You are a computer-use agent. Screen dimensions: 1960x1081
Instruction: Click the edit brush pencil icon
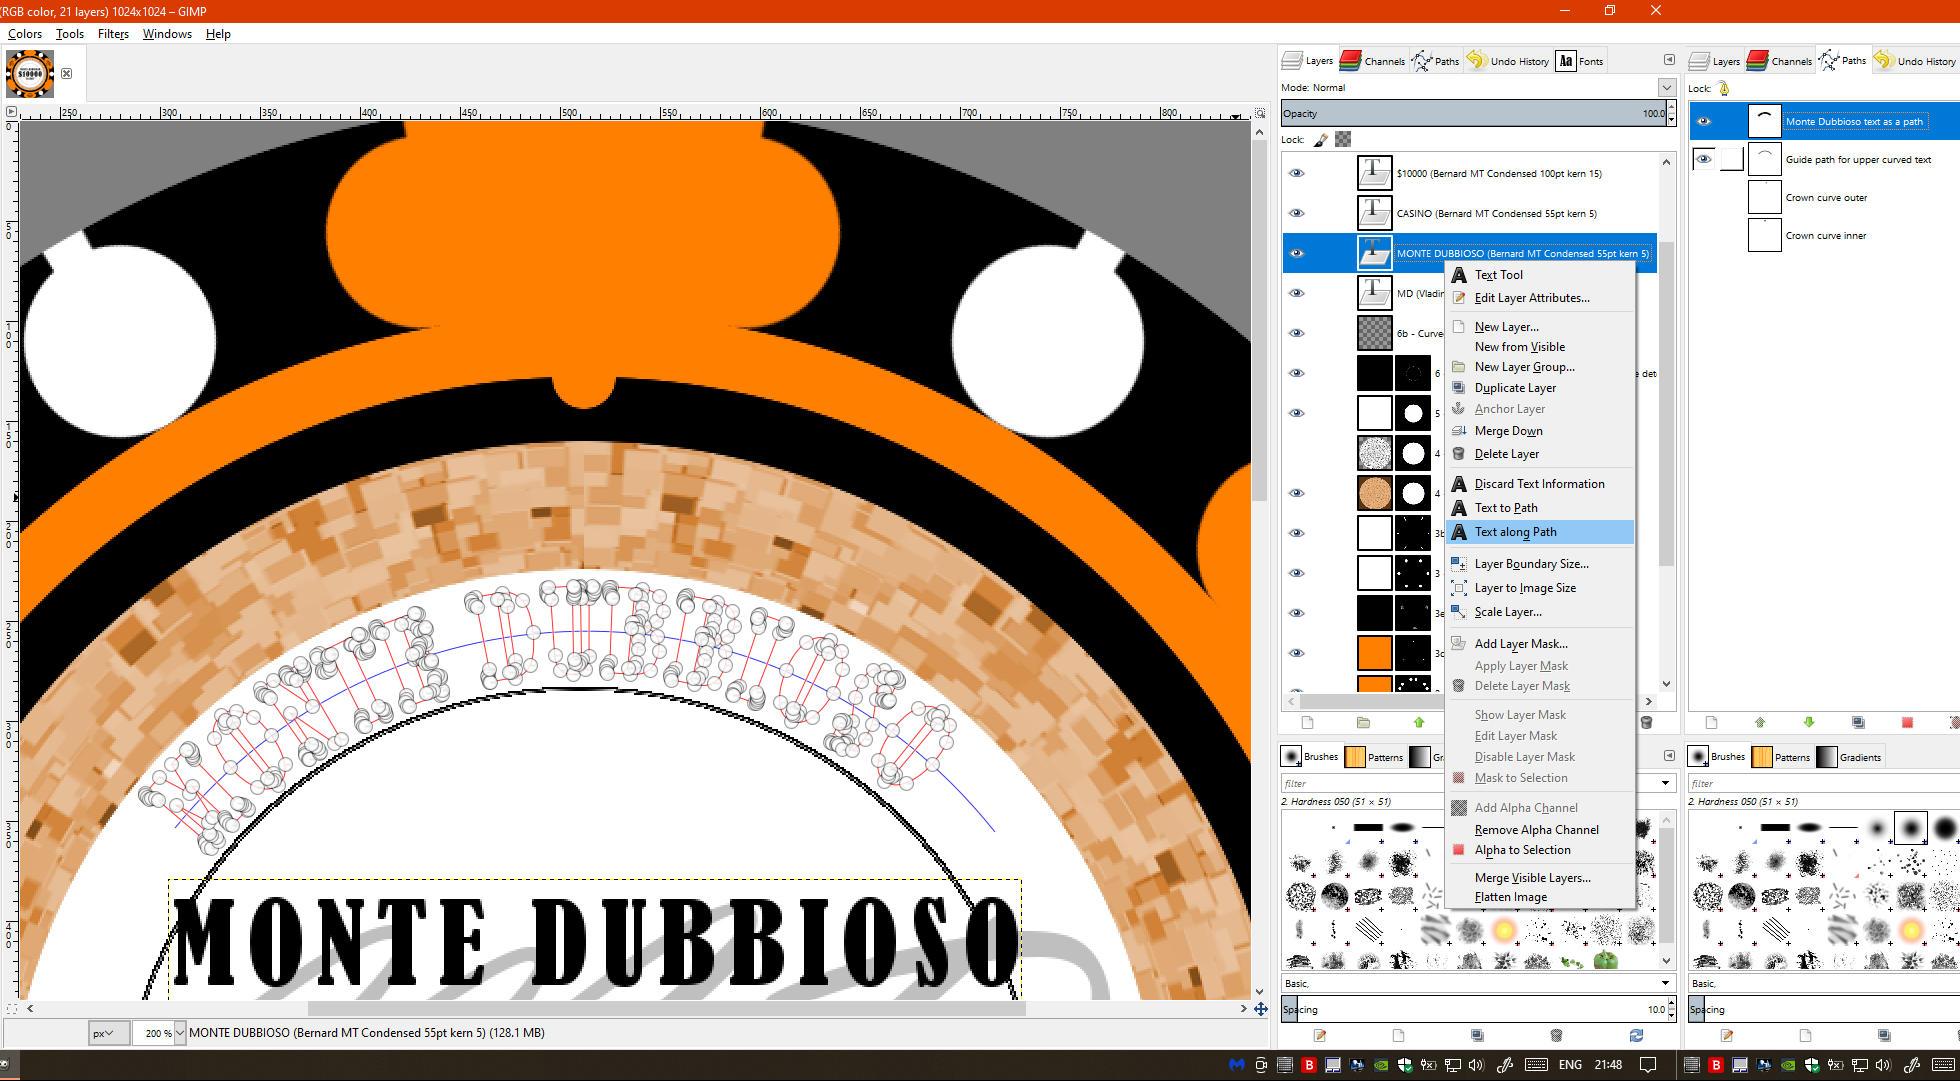pyautogui.click(x=1320, y=1035)
